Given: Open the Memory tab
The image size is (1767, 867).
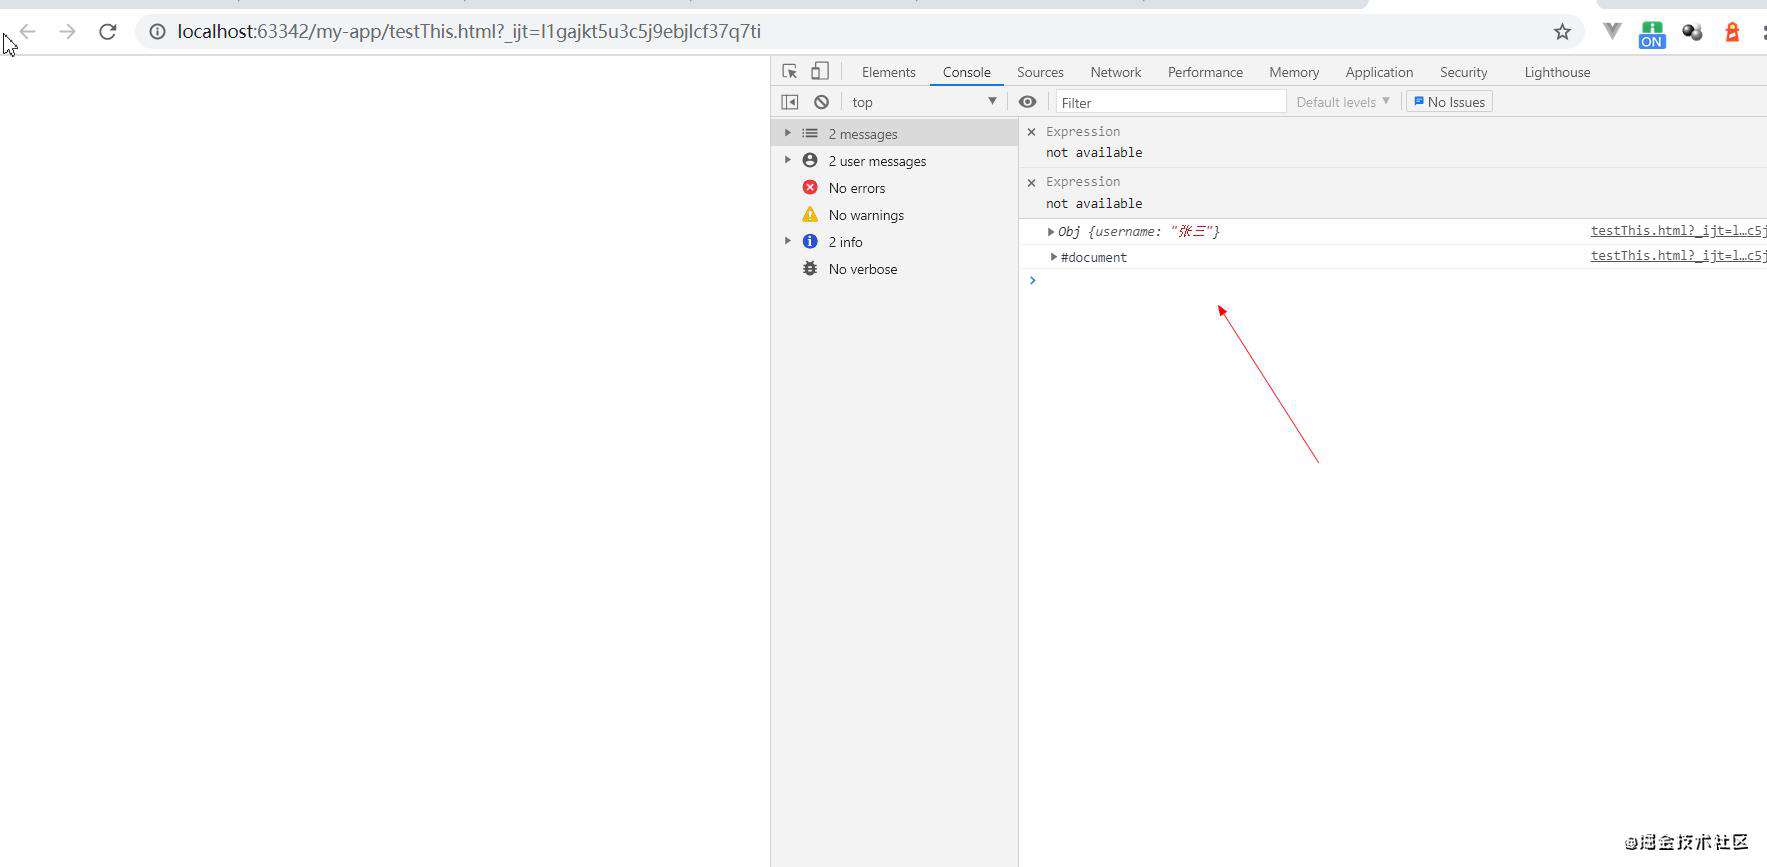Looking at the screenshot, I should click(x=1294, y=72).
